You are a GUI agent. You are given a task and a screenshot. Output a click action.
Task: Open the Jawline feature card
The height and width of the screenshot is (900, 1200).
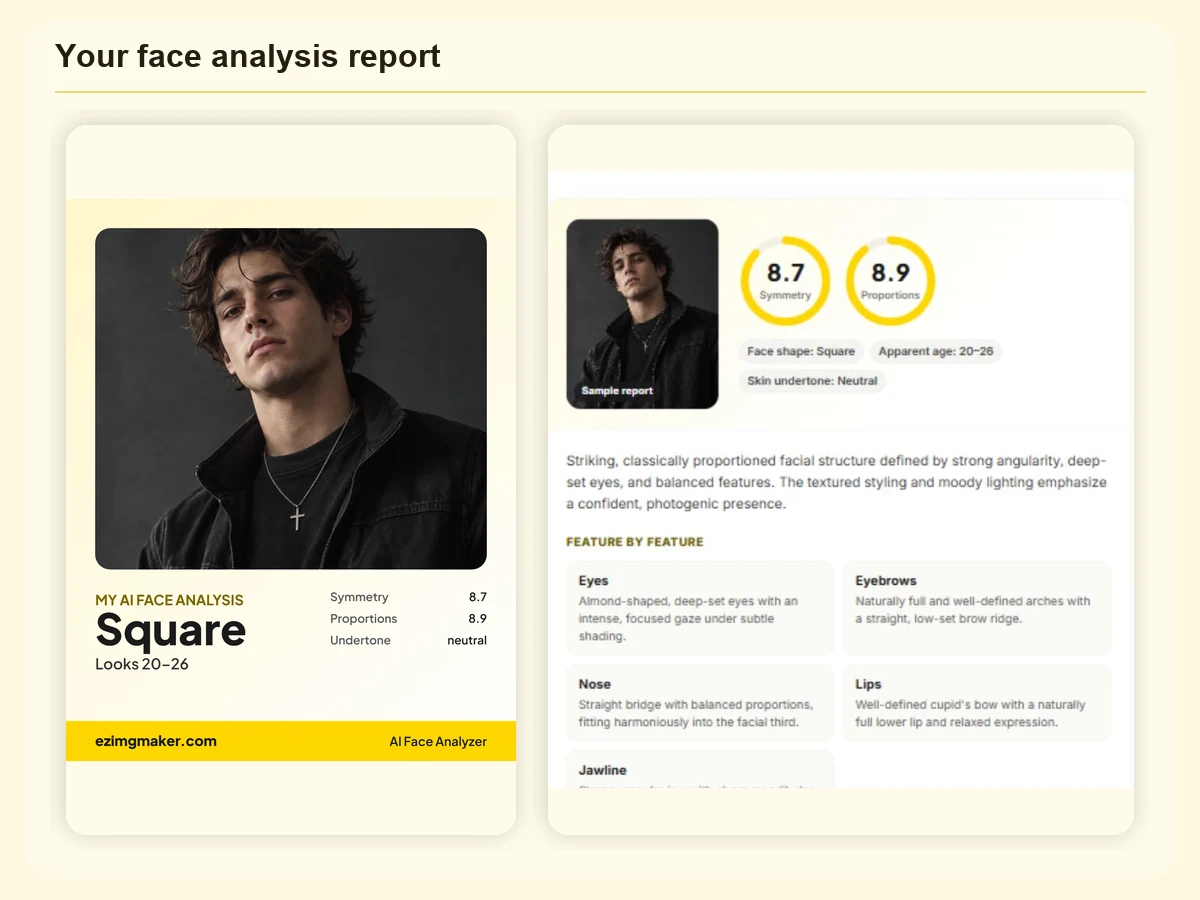(700, 769)
